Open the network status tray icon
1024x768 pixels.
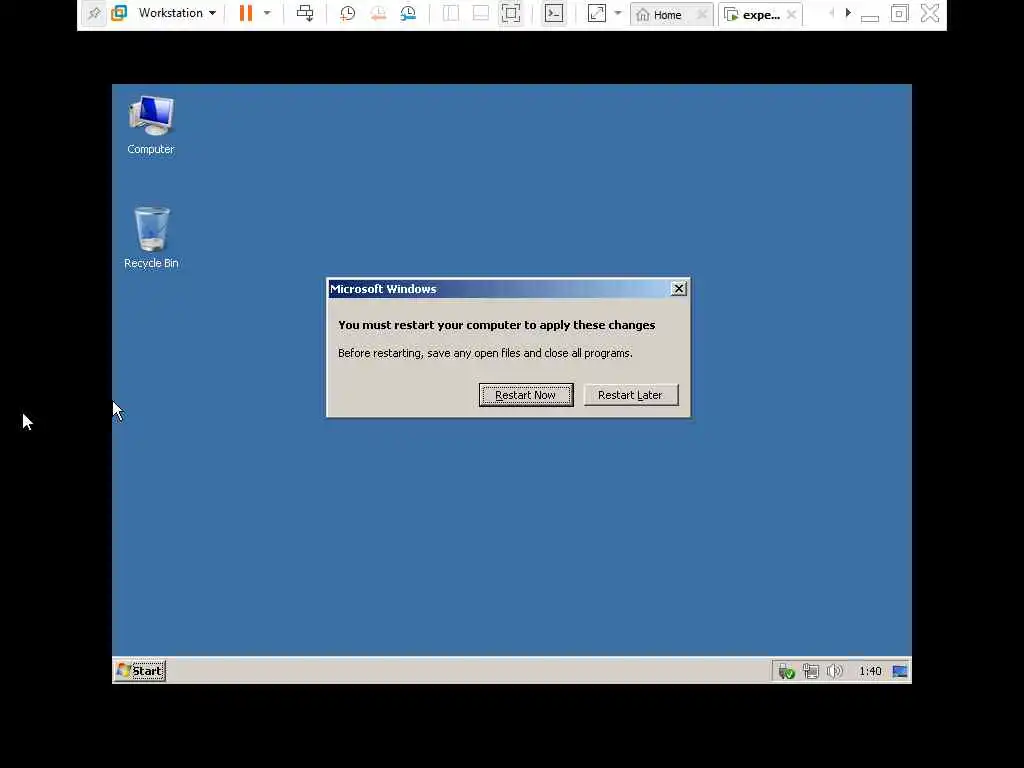810,671
